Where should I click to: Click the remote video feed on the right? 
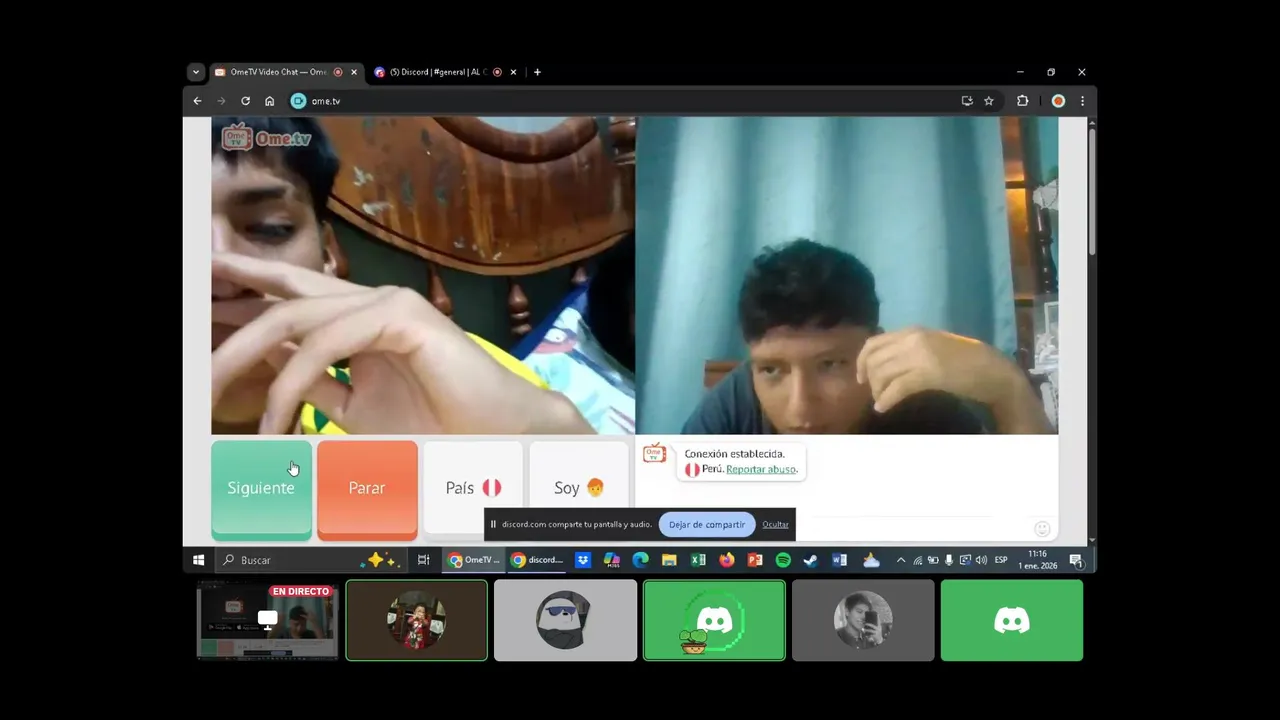pyautogui.click(x=847, y=276)
